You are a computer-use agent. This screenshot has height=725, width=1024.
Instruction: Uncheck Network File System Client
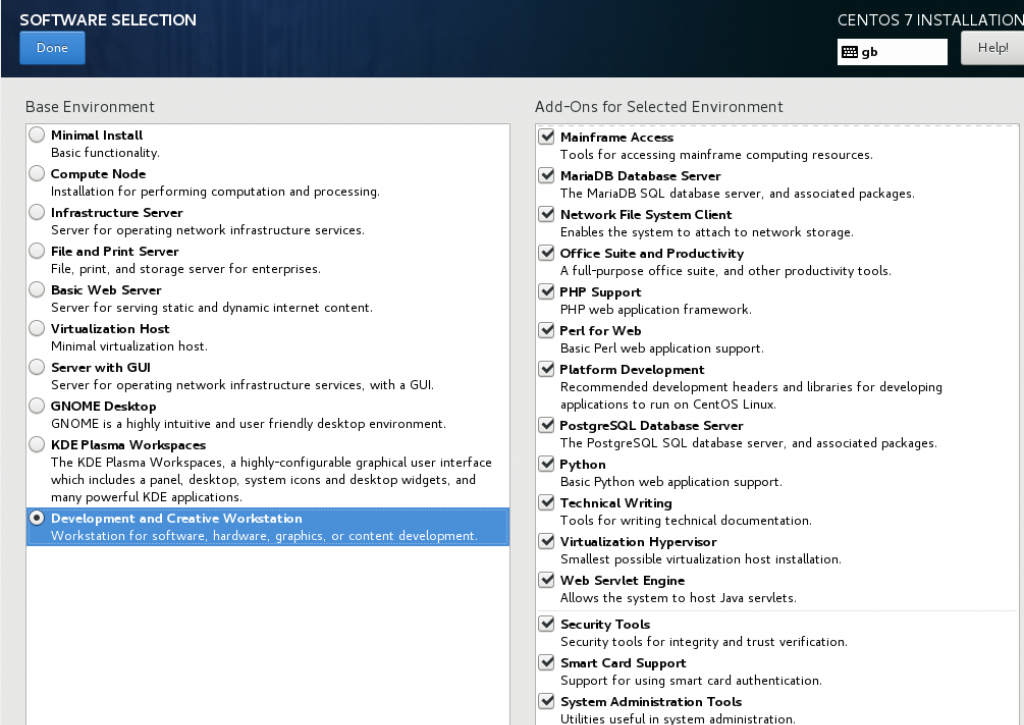point(547,214)
